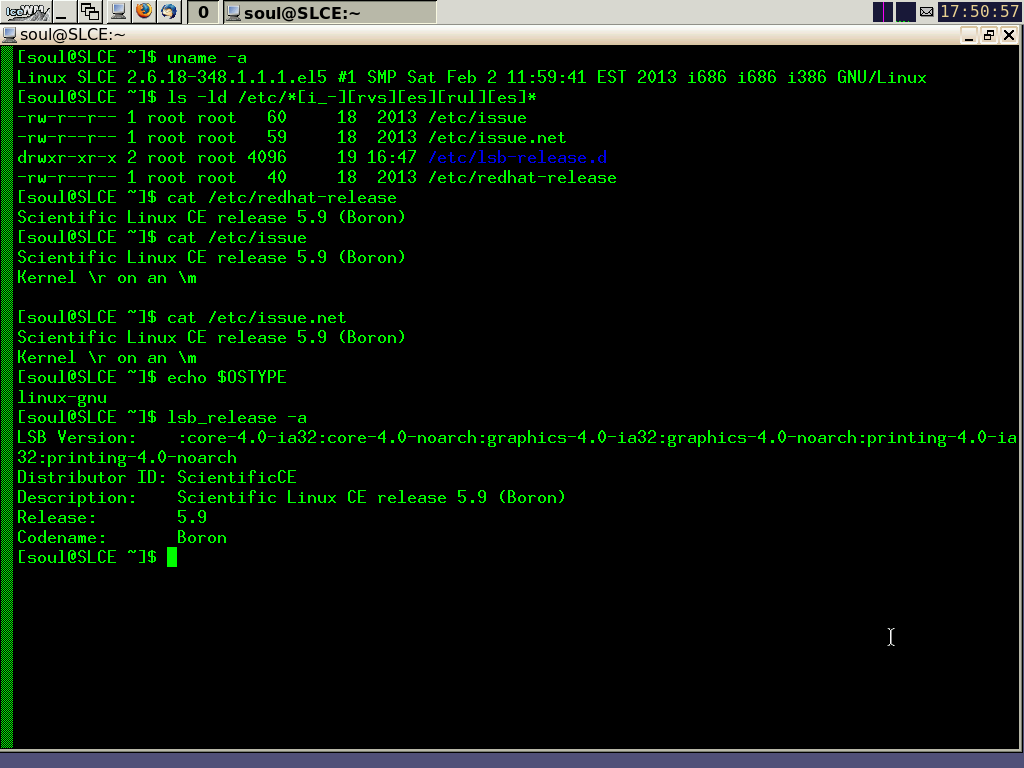This screenshot has width=1024, height=768.
Task: Click the 'lsb_release -a' command line
Action: pyautogui.click(x=162, y=417)
